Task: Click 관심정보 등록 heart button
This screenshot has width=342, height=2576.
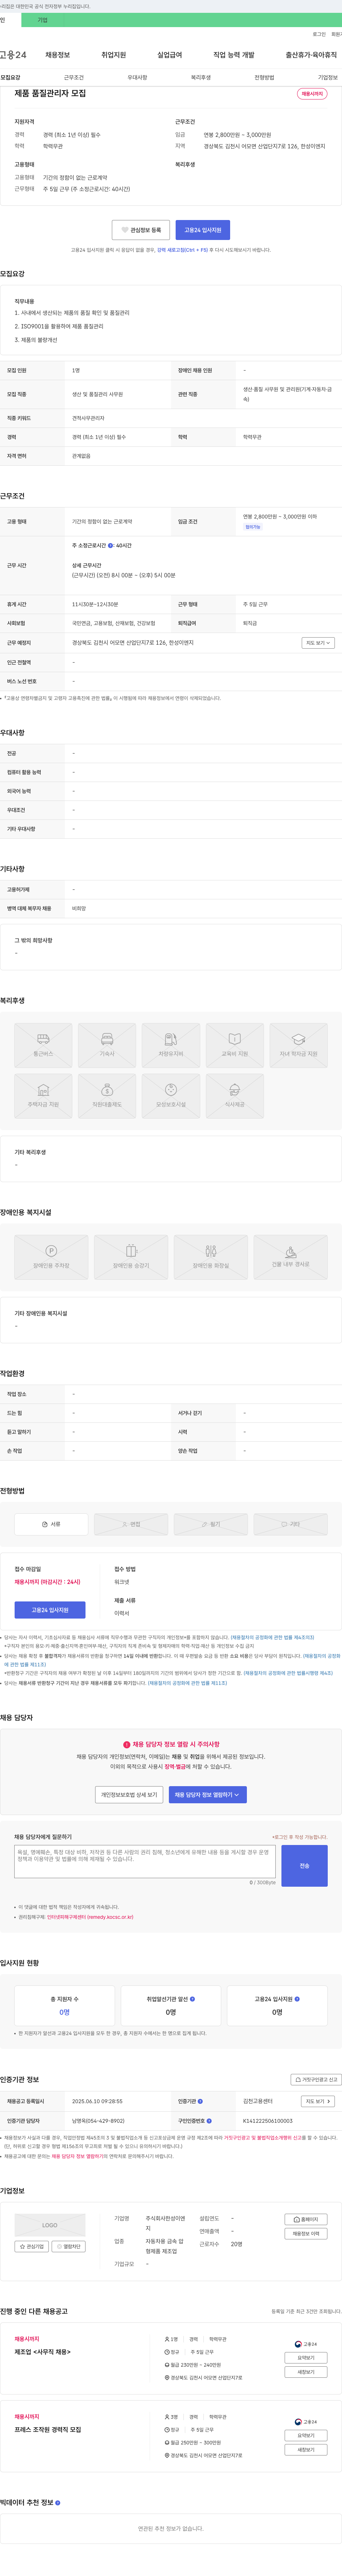Action: point(141,230)
